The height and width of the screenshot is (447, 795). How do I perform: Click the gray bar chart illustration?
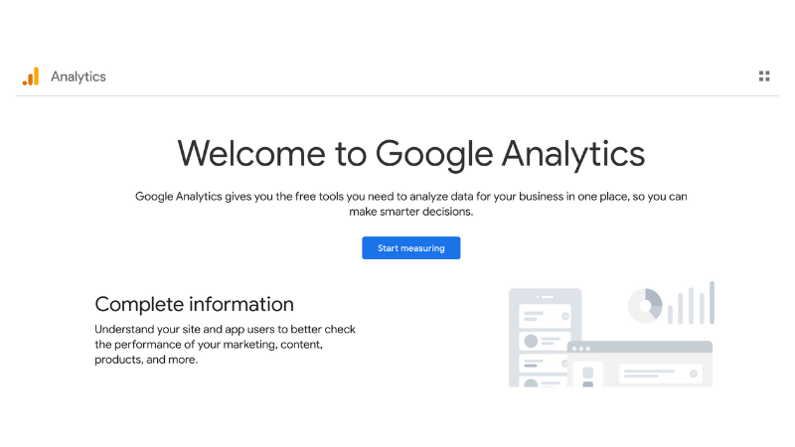[x=691, y=303]
